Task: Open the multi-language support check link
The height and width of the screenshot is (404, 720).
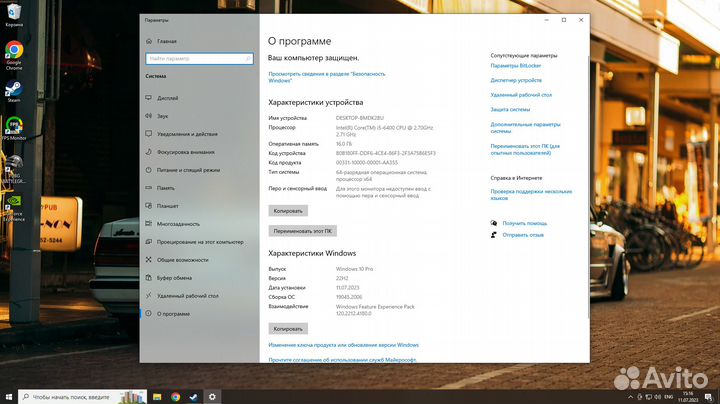Action: [531, 195]
